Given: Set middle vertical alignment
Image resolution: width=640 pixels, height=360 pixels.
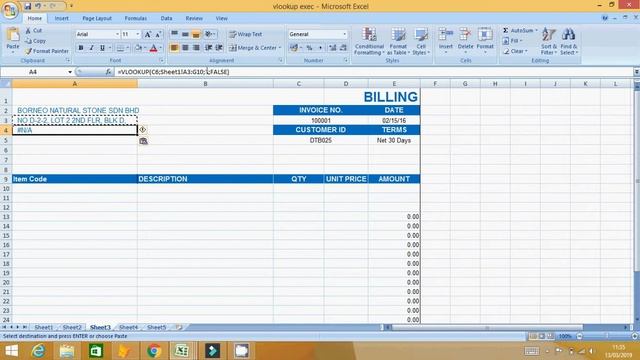Looking at the screenshot, I should [x=185, y=34].
